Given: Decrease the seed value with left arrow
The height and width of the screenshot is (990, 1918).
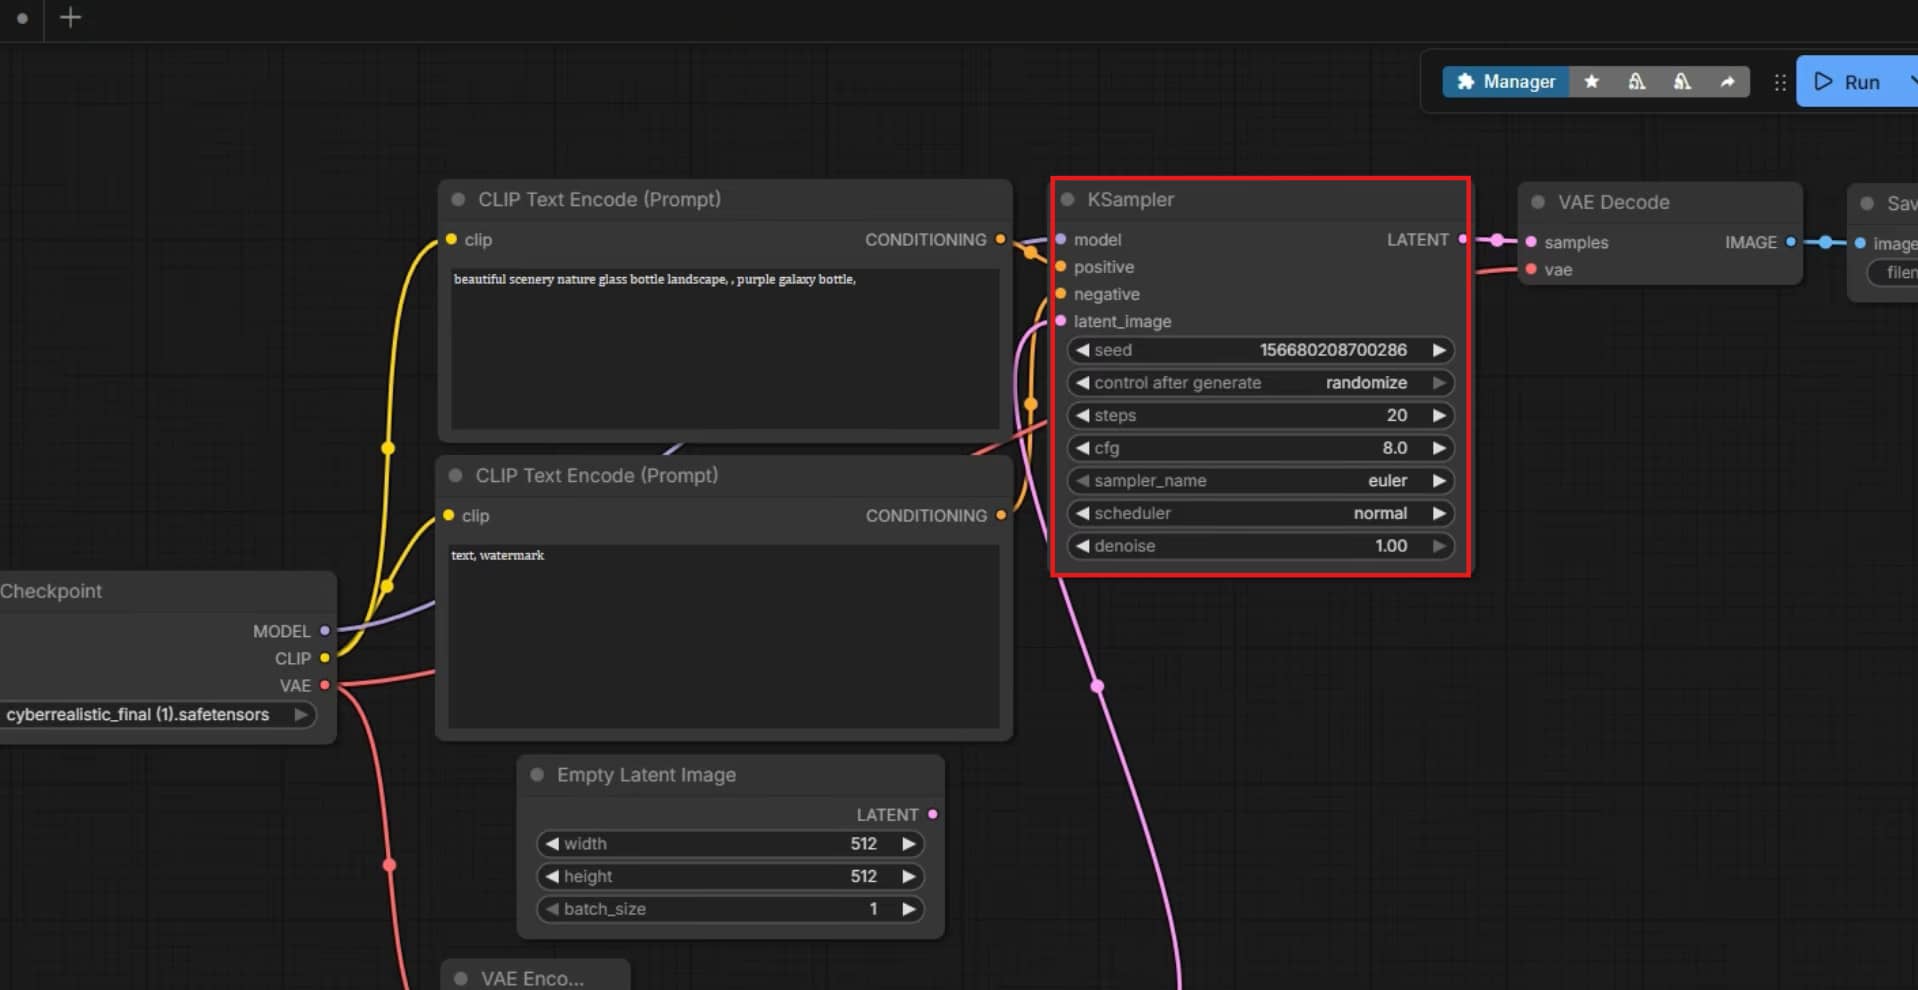Looking at the screenshot, I should tap(1082, 350).
